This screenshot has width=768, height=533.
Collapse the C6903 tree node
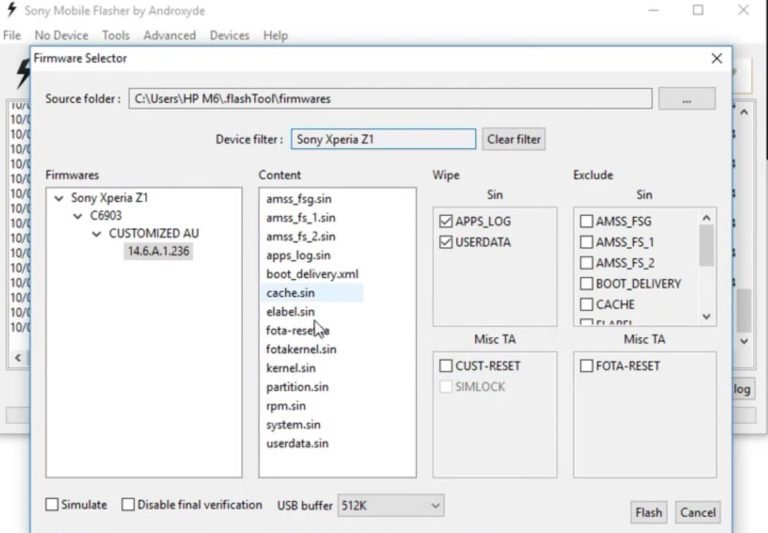pyautogui.click(x=79, y=216)
